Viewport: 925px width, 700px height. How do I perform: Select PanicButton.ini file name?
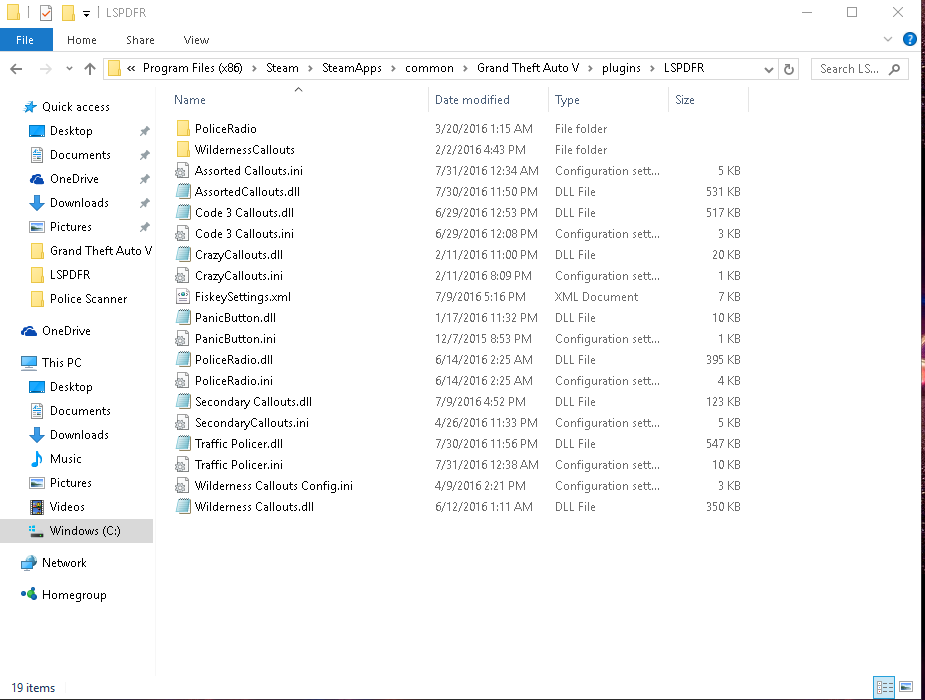pyautogui.click(x=235, y=339)
